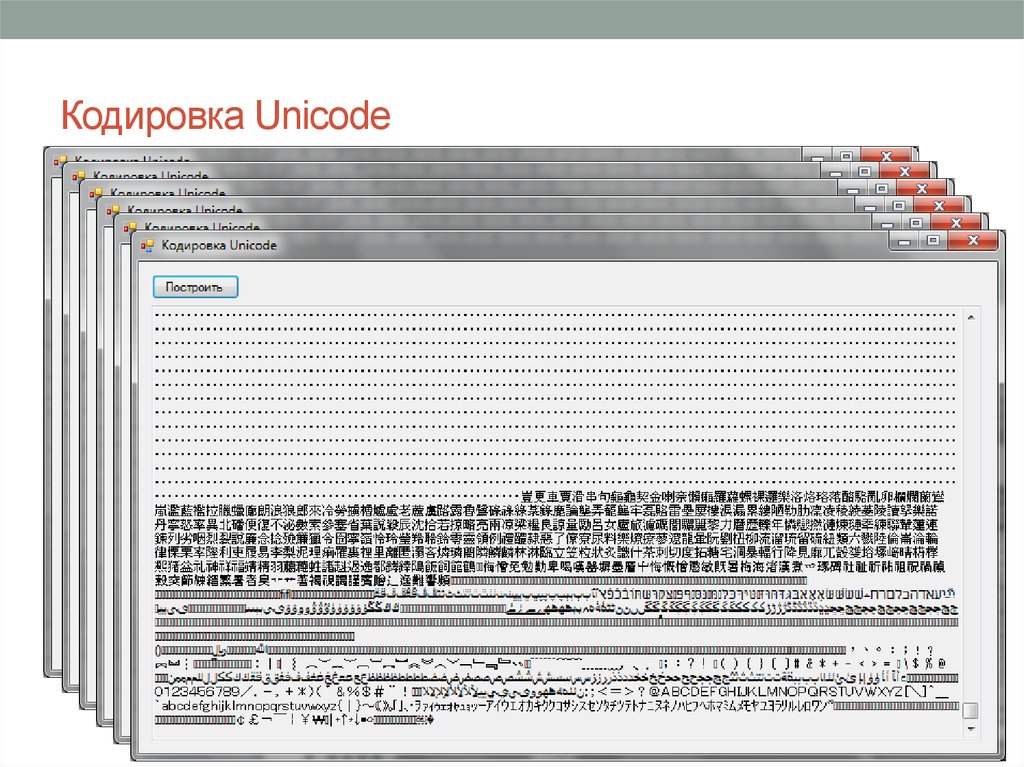Maximize the rearmost Кодировка Unicode window
The width and height of the screenshot is (1024, 767).
coord(846,157)
